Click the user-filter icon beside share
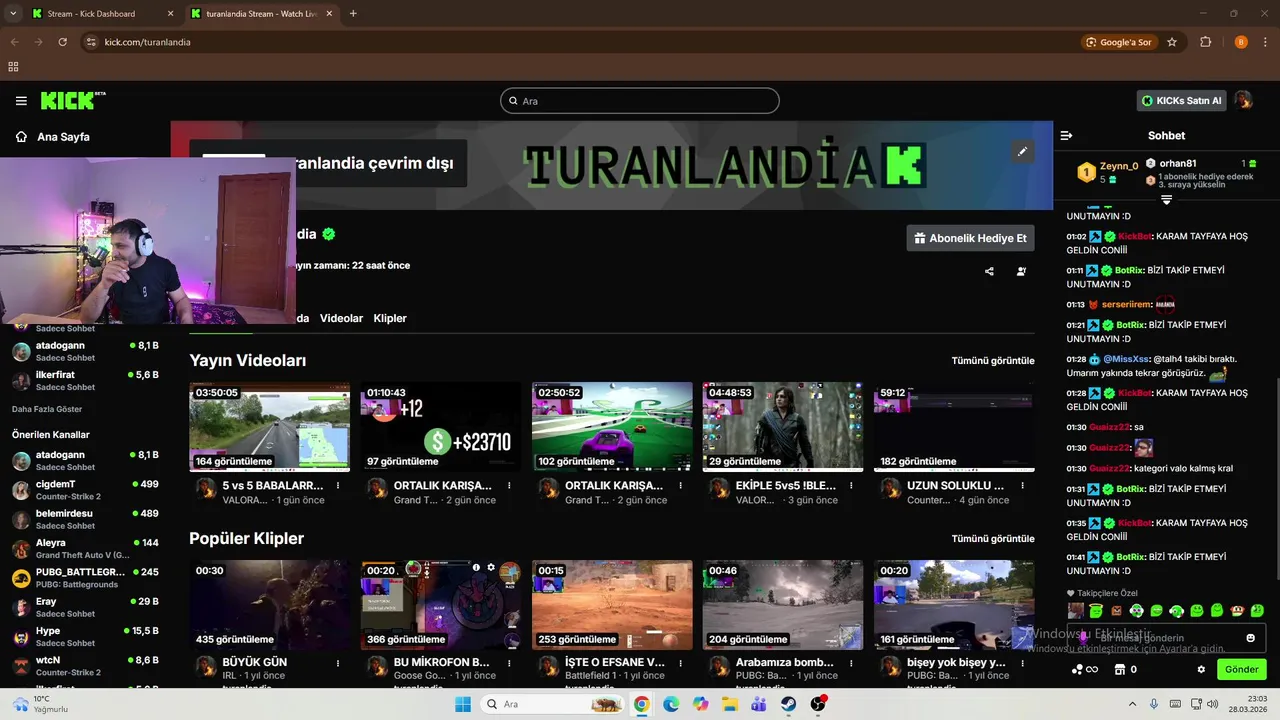Image resolution: width=1280 pixels, height=720 pixels. (1021, 271)
